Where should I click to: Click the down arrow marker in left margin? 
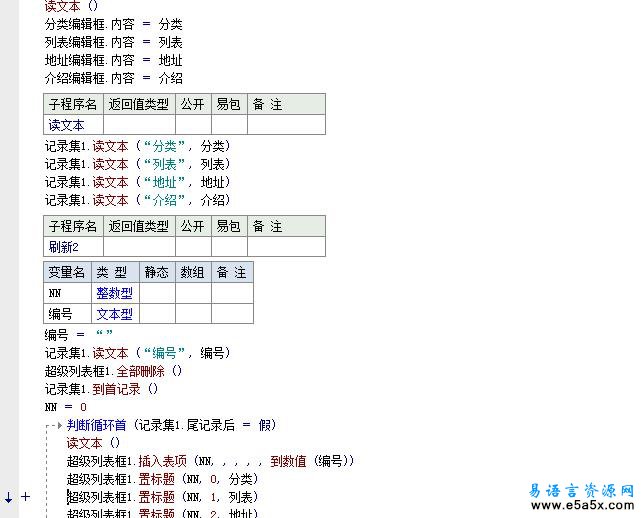[8, 497]
